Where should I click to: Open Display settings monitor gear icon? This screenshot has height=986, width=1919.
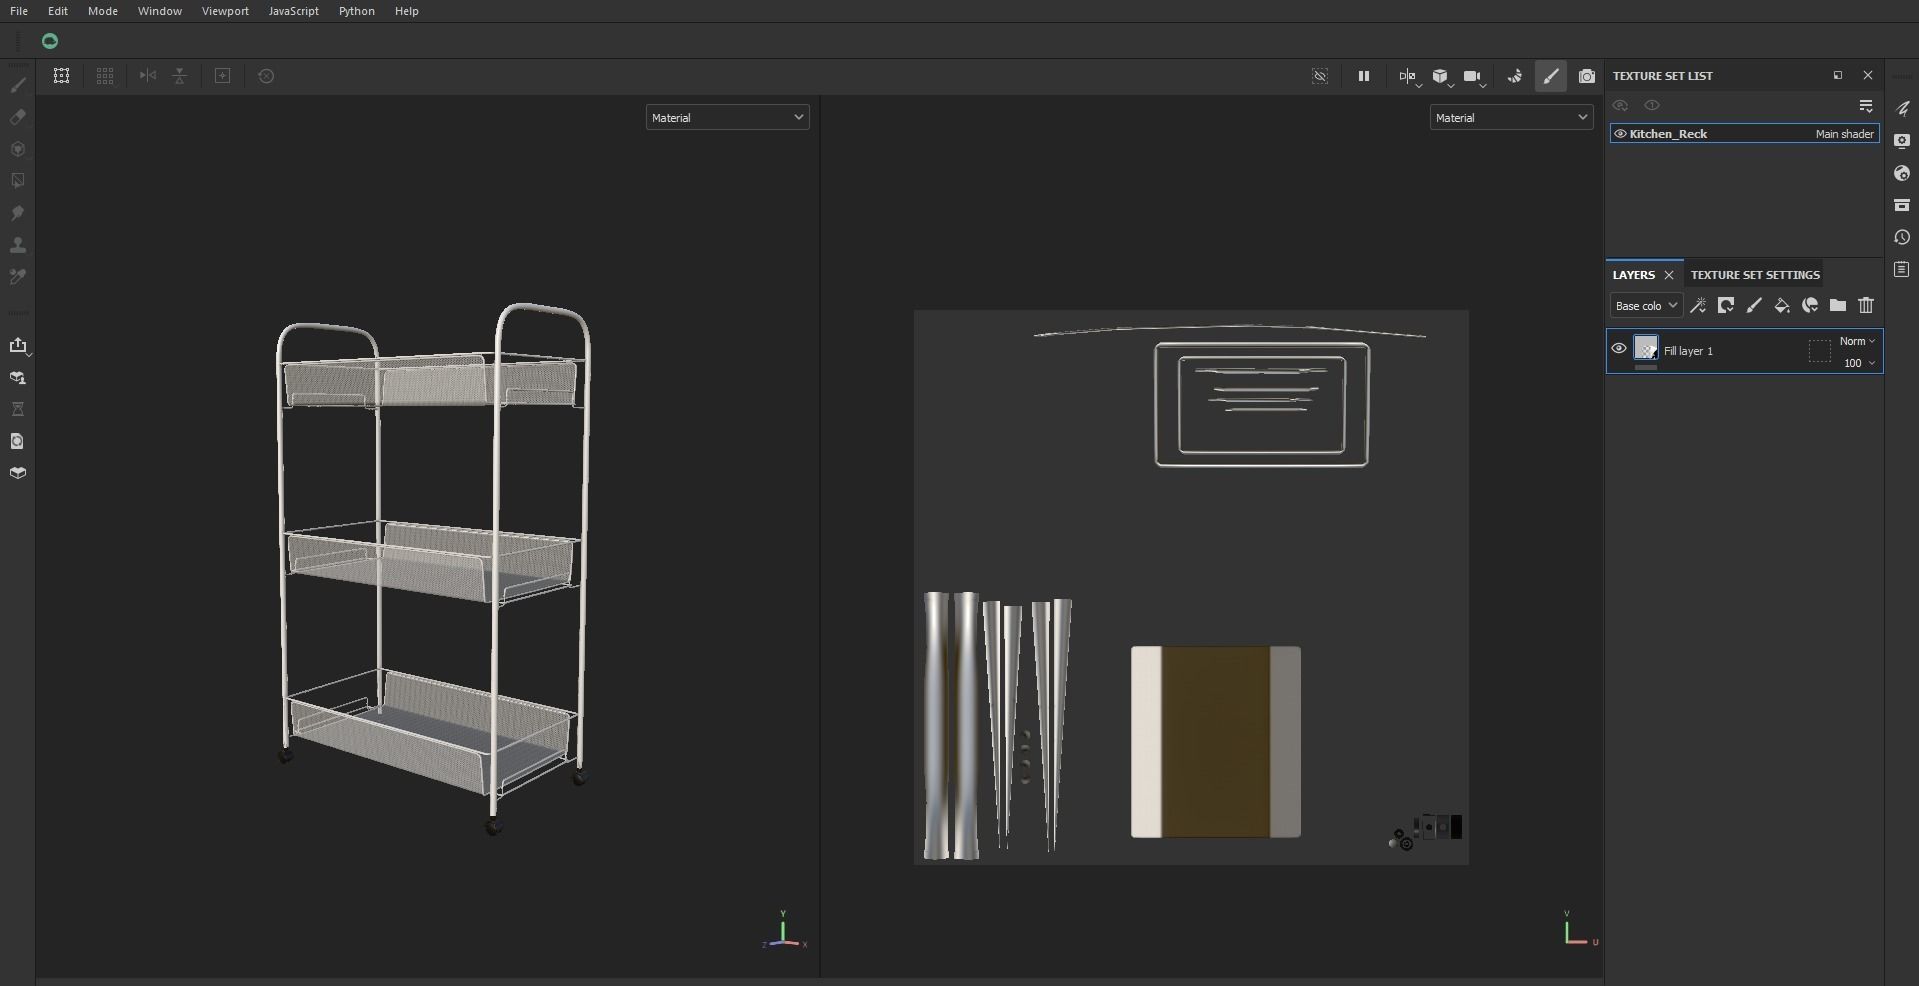[1902, 141]
